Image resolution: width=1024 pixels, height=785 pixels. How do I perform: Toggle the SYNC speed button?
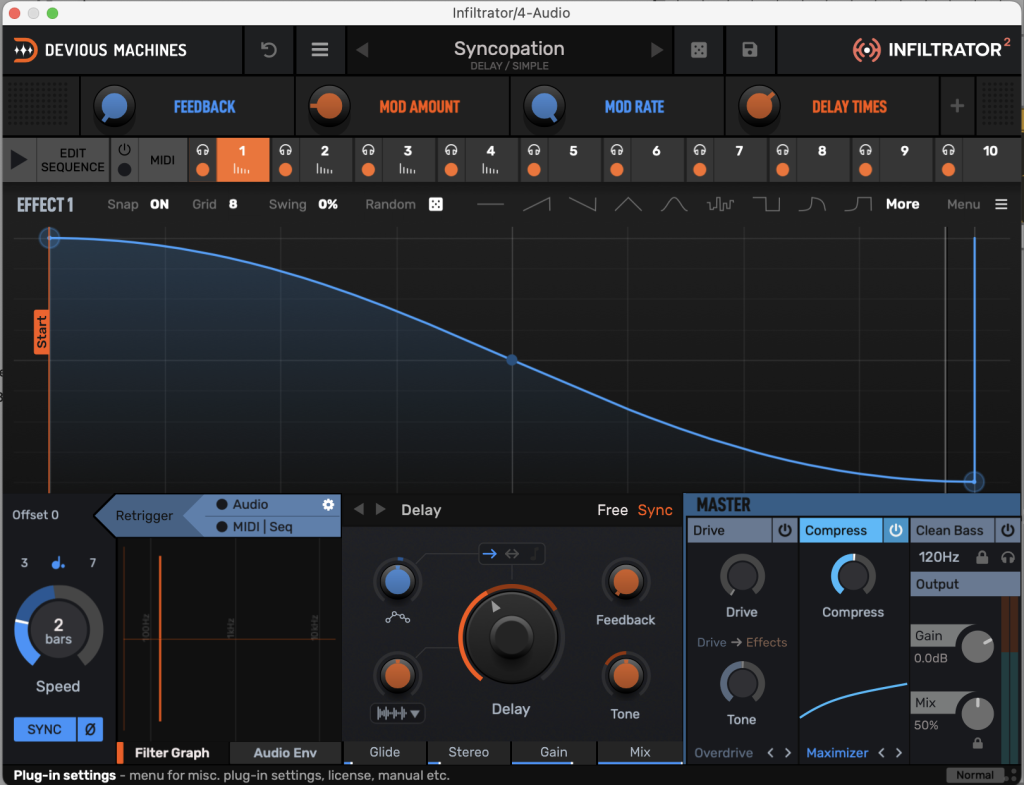44,729
